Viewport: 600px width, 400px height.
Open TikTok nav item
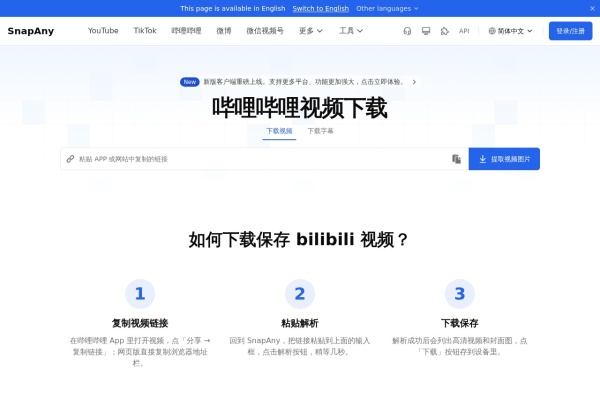tap(145, 31)
